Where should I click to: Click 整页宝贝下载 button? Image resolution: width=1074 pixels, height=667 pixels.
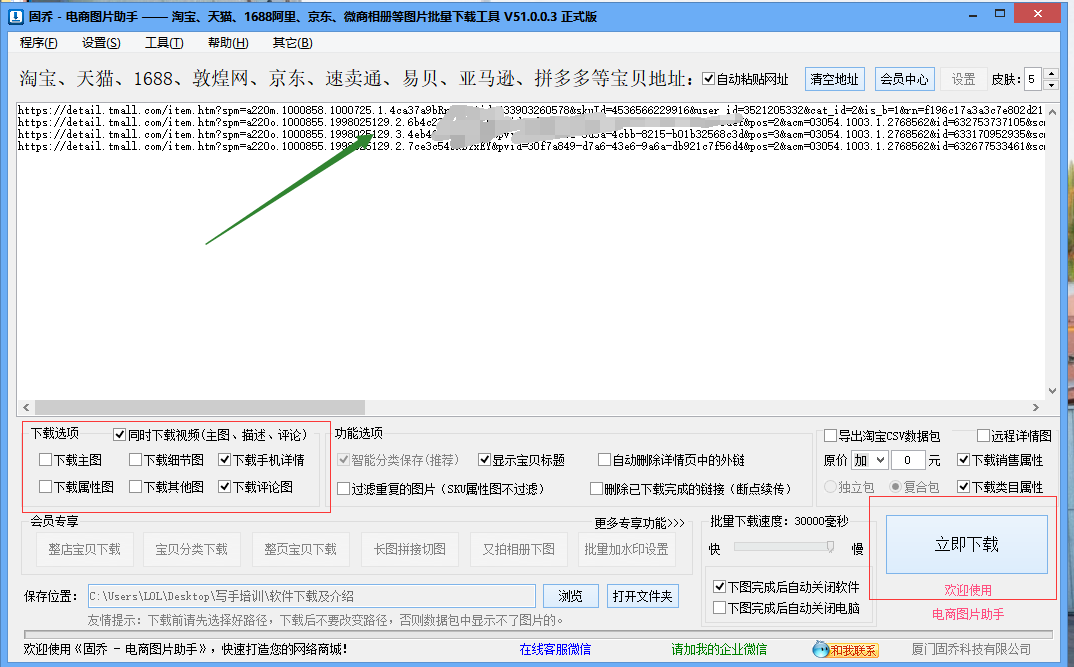[301, 549]
